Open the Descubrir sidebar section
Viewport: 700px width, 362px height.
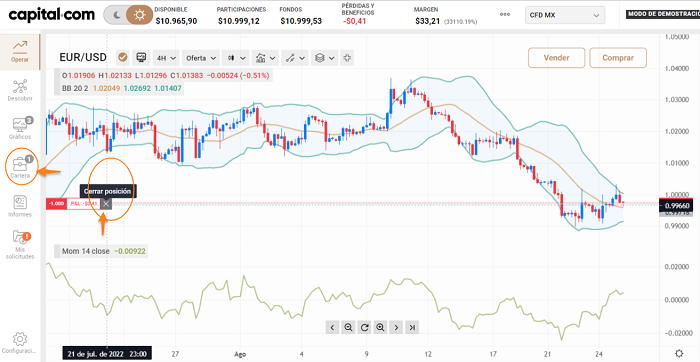point(20,90)
